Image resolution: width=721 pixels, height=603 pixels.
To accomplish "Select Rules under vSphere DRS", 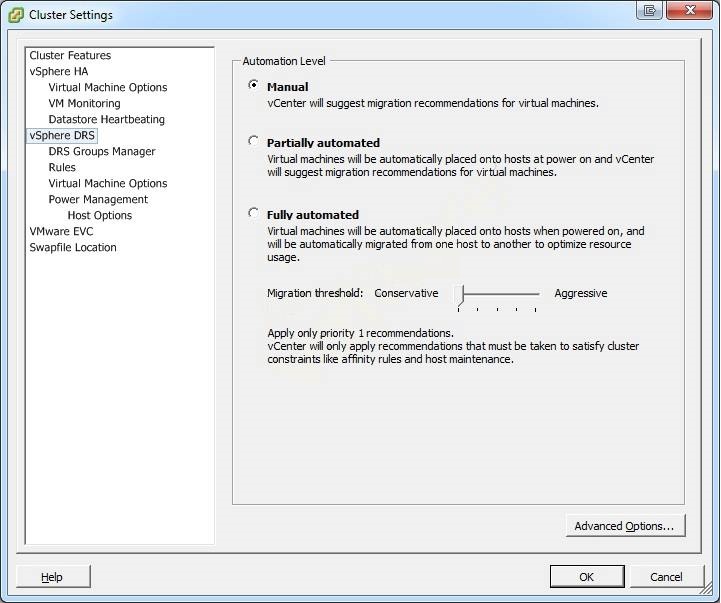I will pos(62,167).
